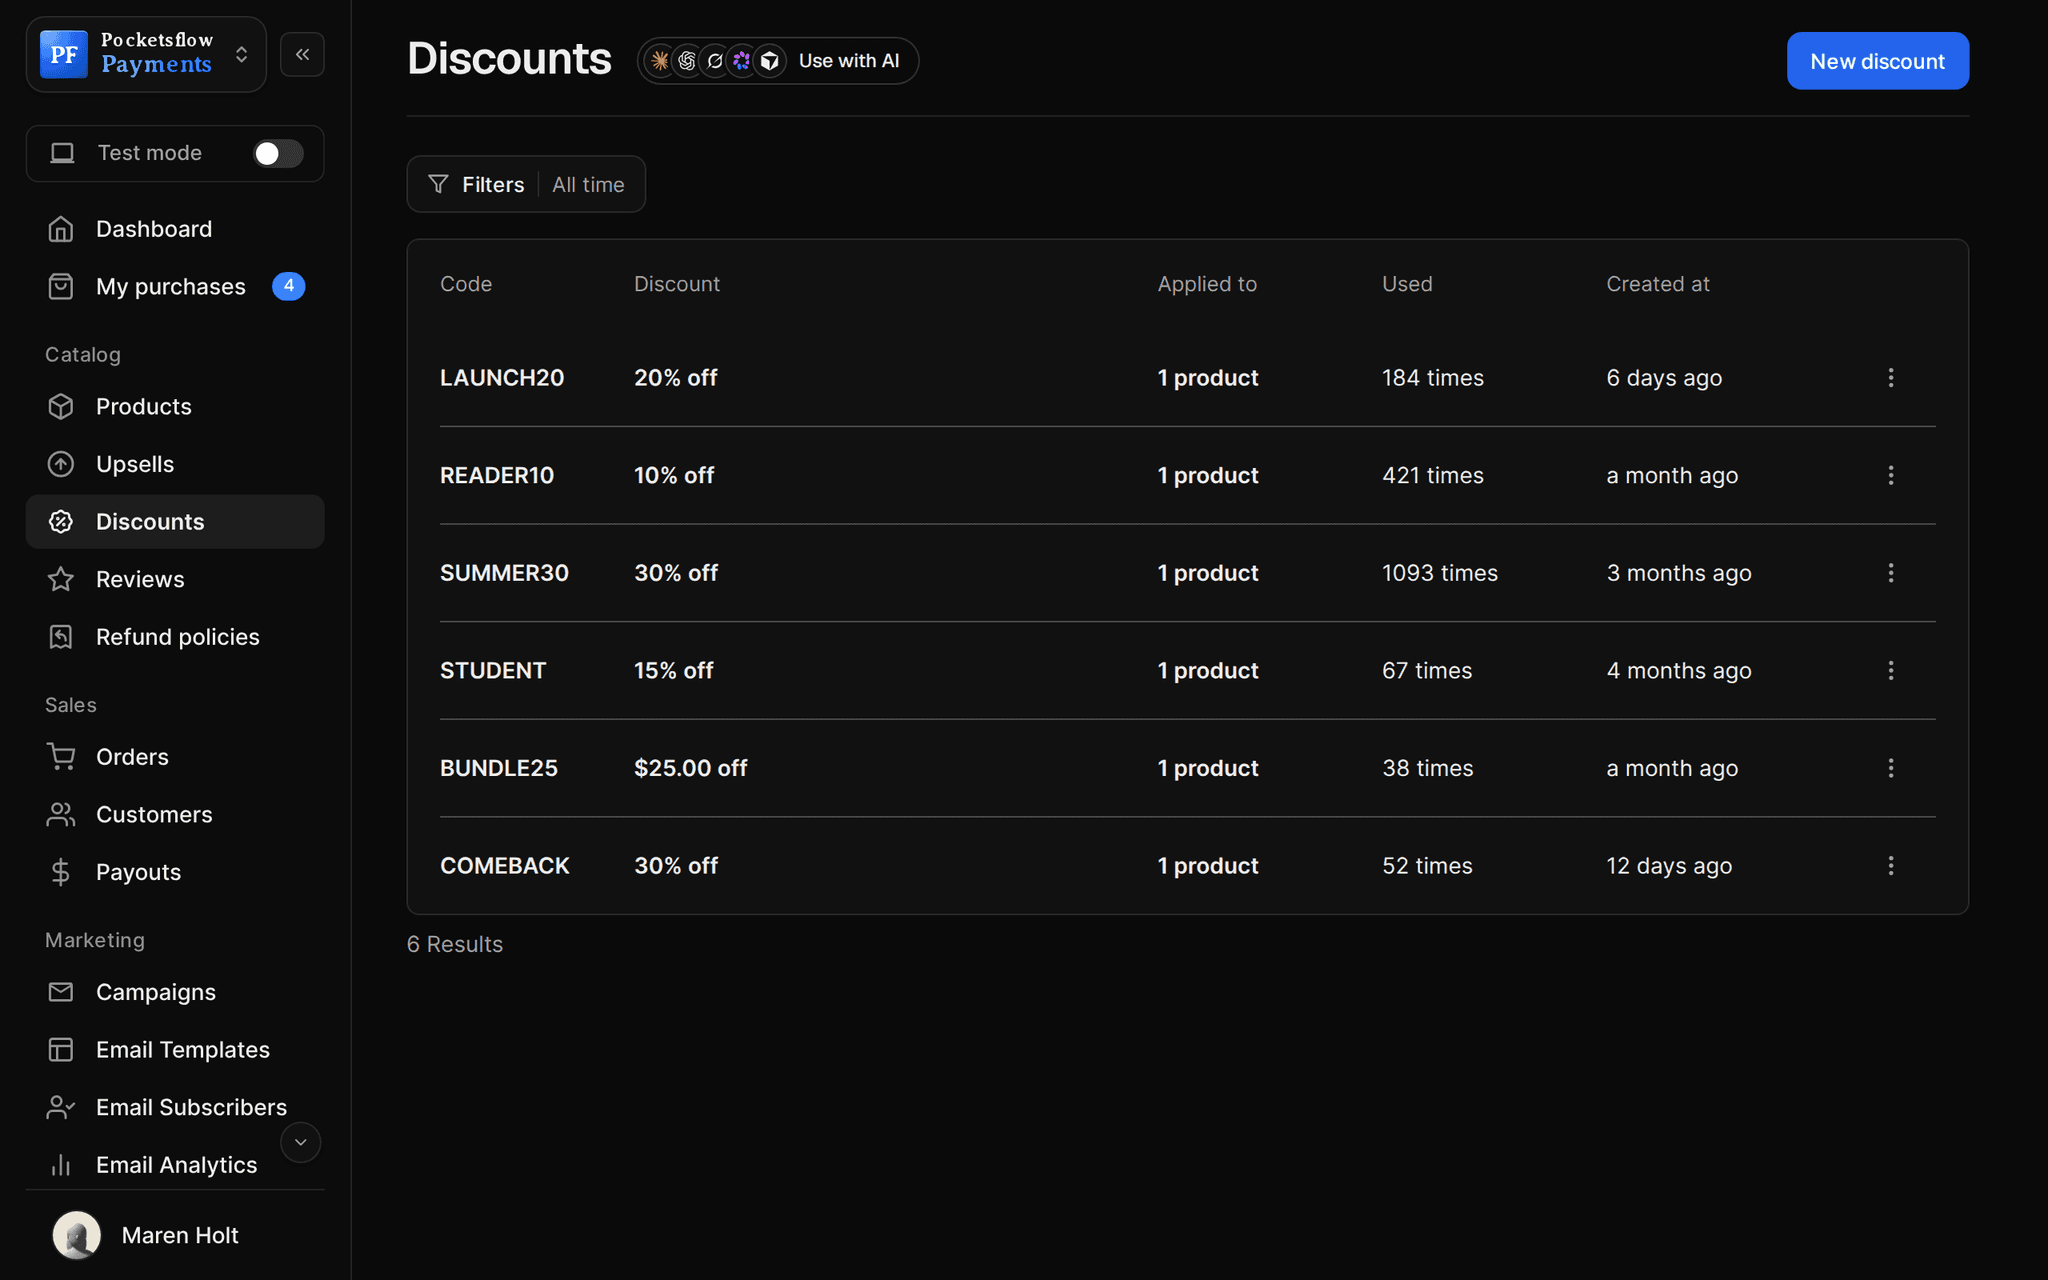Viewport: 2048px width, 1280px height.
Task: Click the Use with AI button
Action: [778, 61]
